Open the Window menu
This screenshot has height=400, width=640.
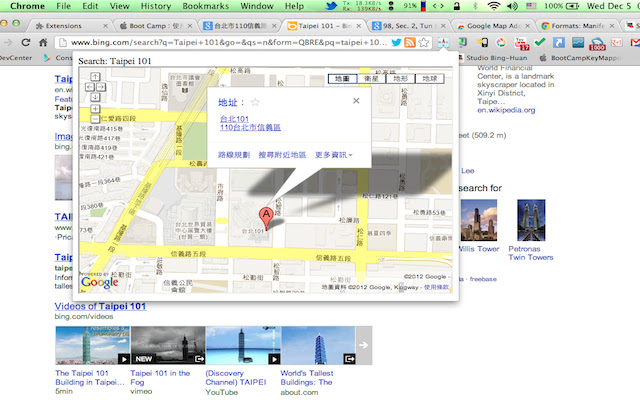click(x=257, y=6)
